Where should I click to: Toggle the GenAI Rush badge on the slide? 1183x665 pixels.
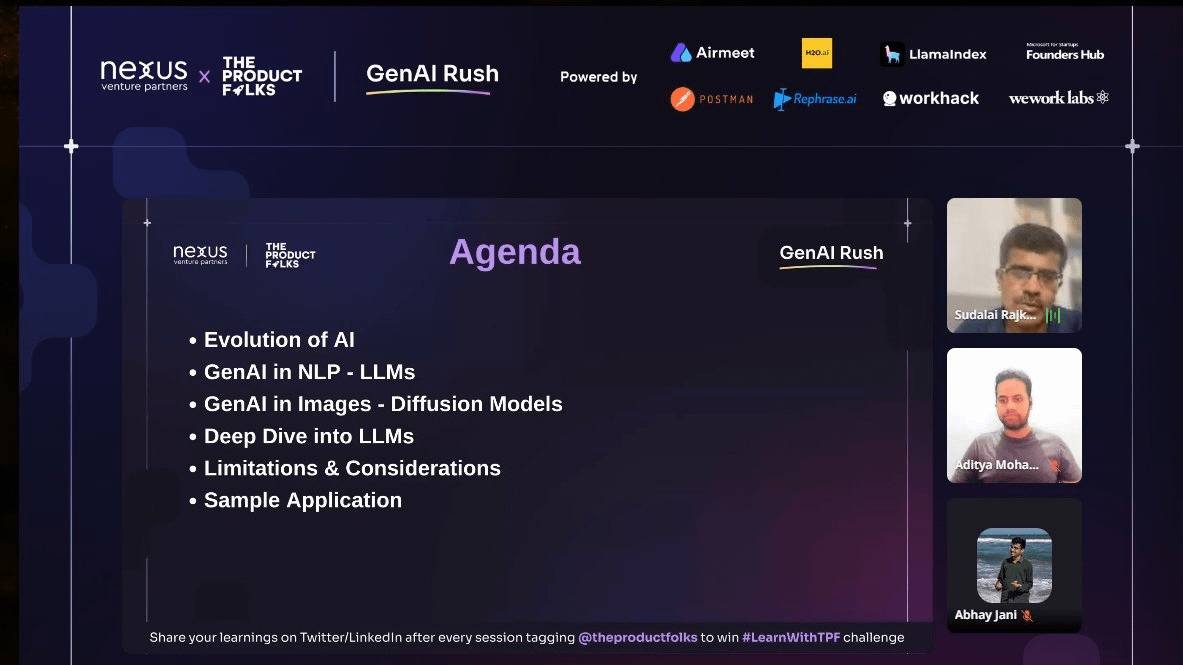click(x=830, y=253)
